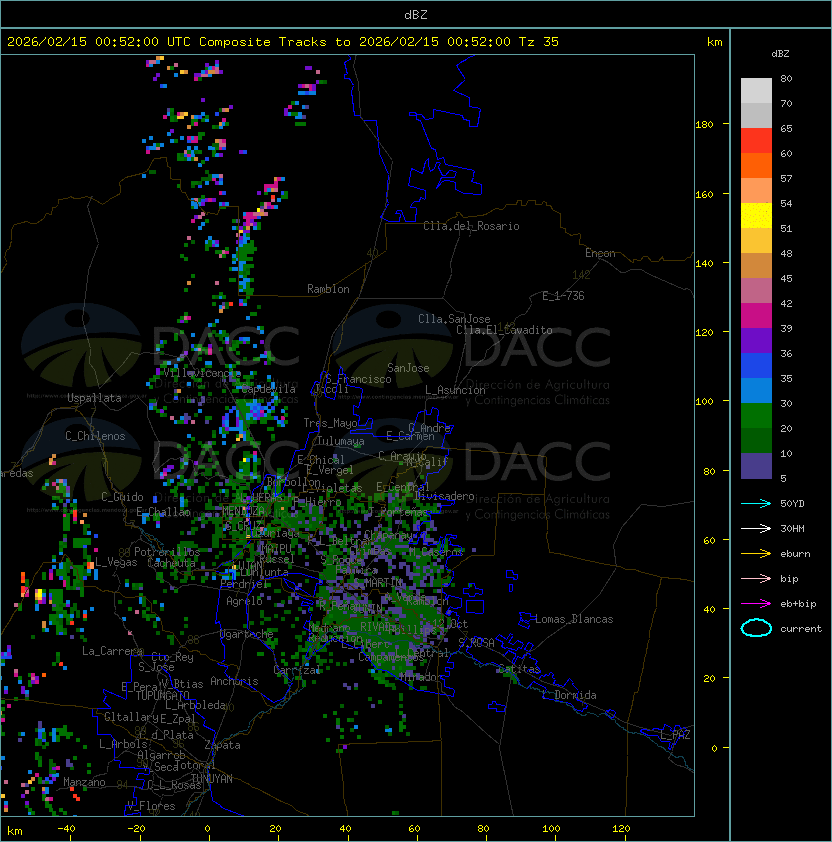This screenshot has height=842, width=832.
Task: Click the 'Manzano' map label
Action: point(84,782)
